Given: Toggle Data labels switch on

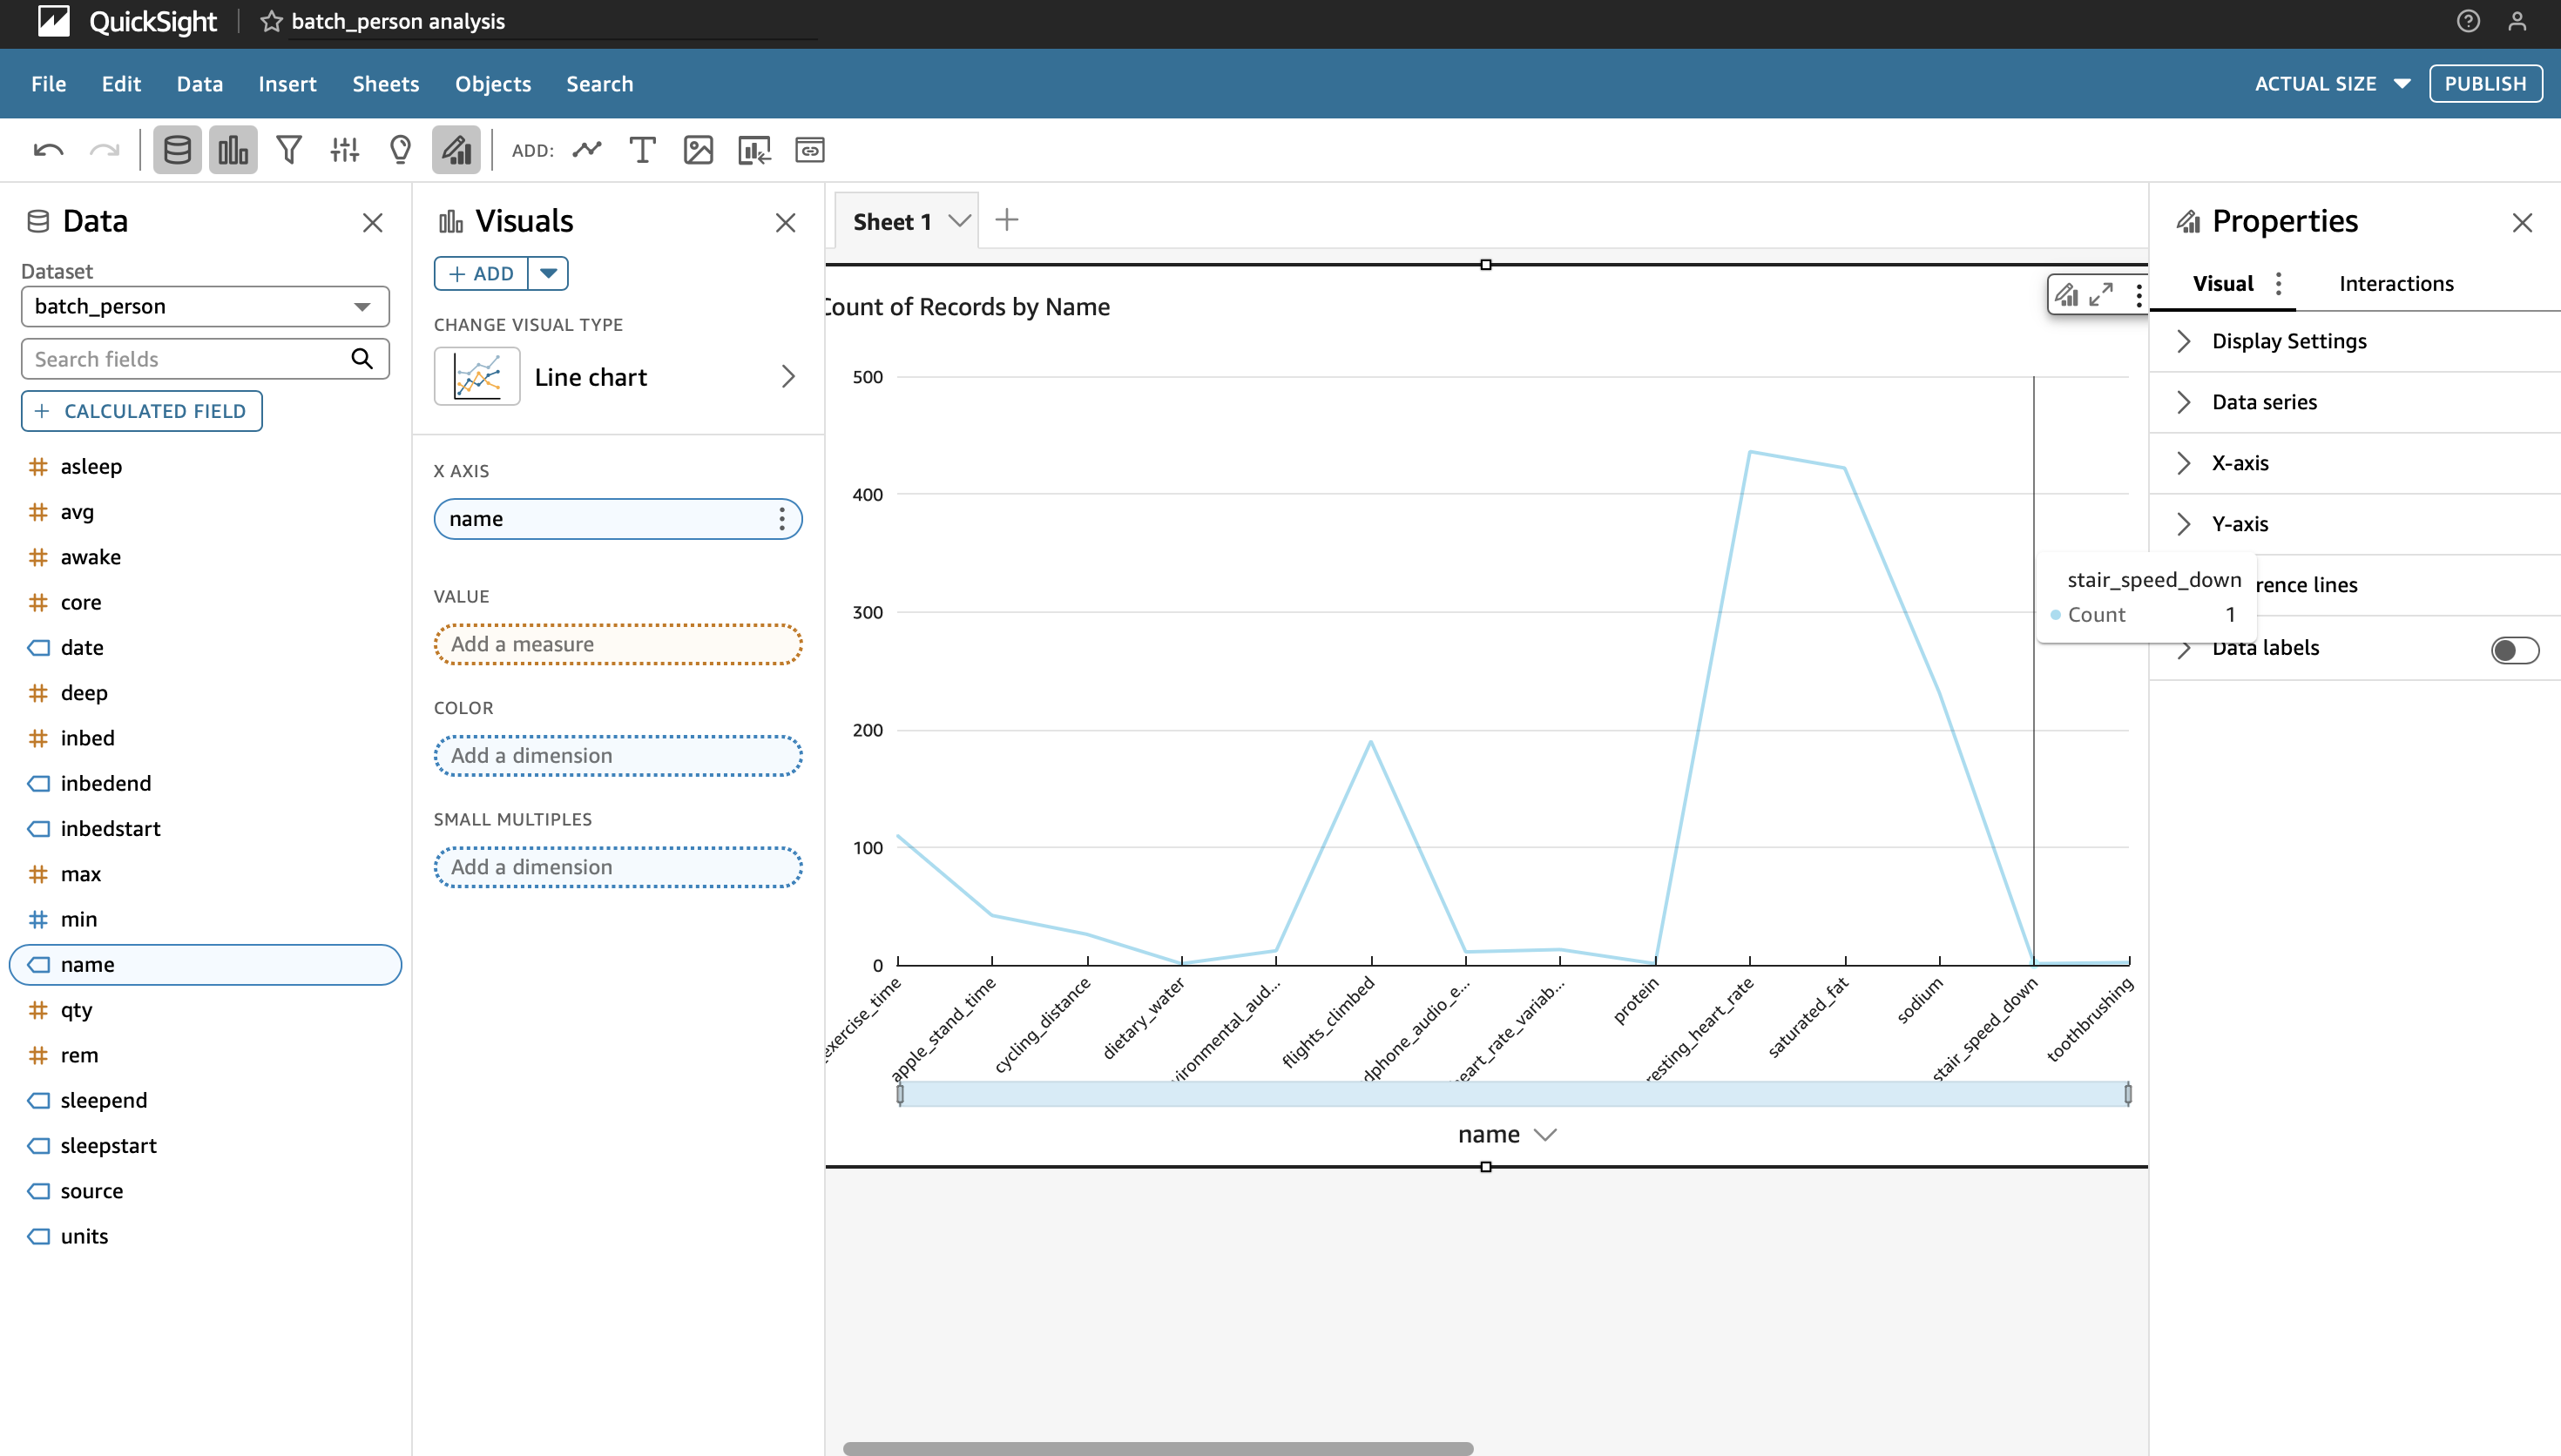Looking at the screenshot, I should tap(2514, 650).
